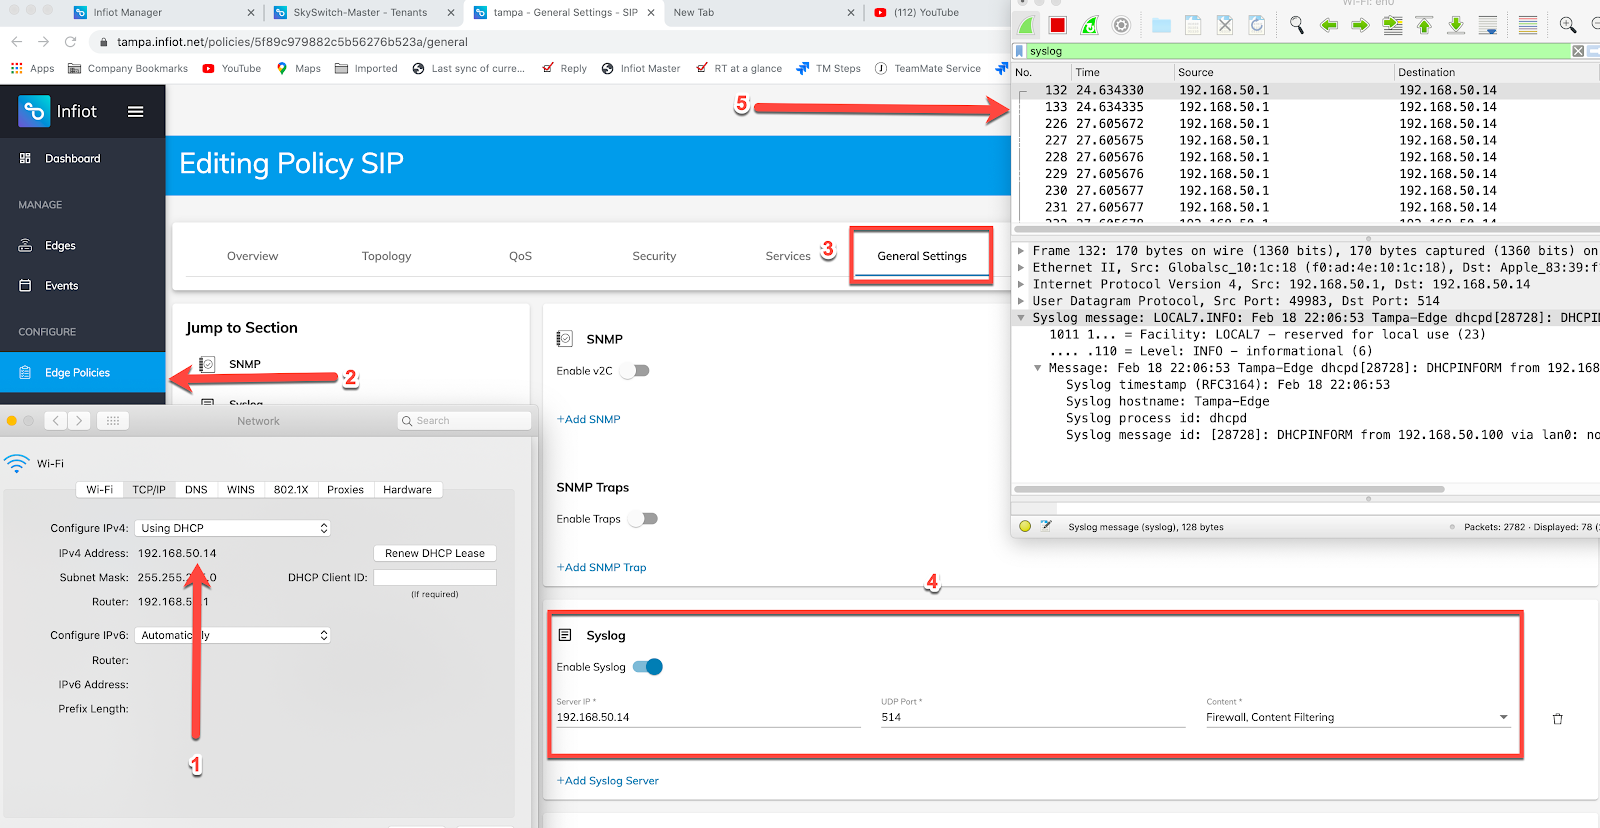Toggle Wireshark packet colorization icon

[1528, 25]
